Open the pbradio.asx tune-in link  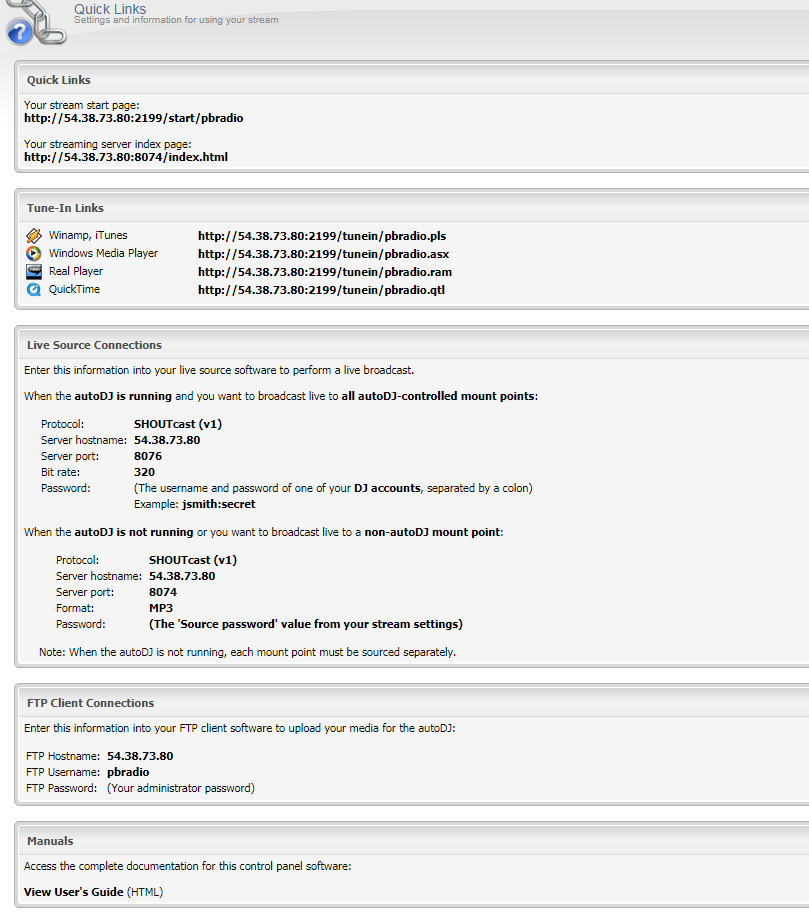323,254
